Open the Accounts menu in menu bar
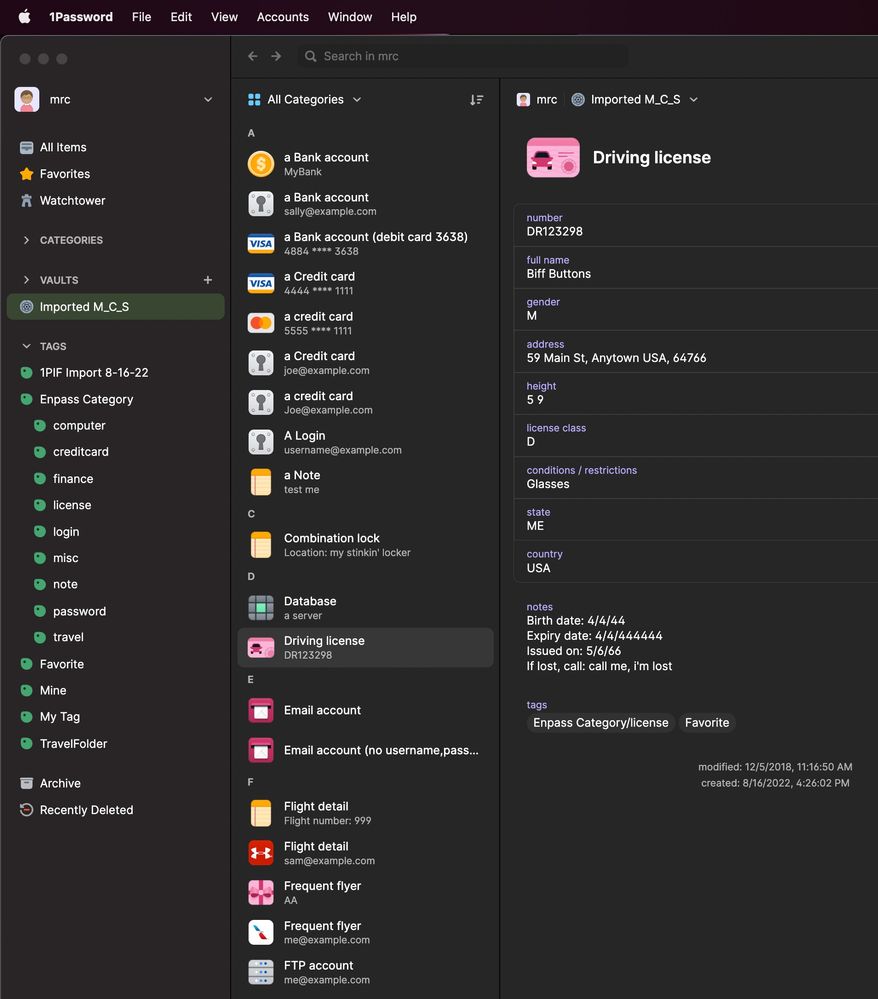 click(282, 17)
